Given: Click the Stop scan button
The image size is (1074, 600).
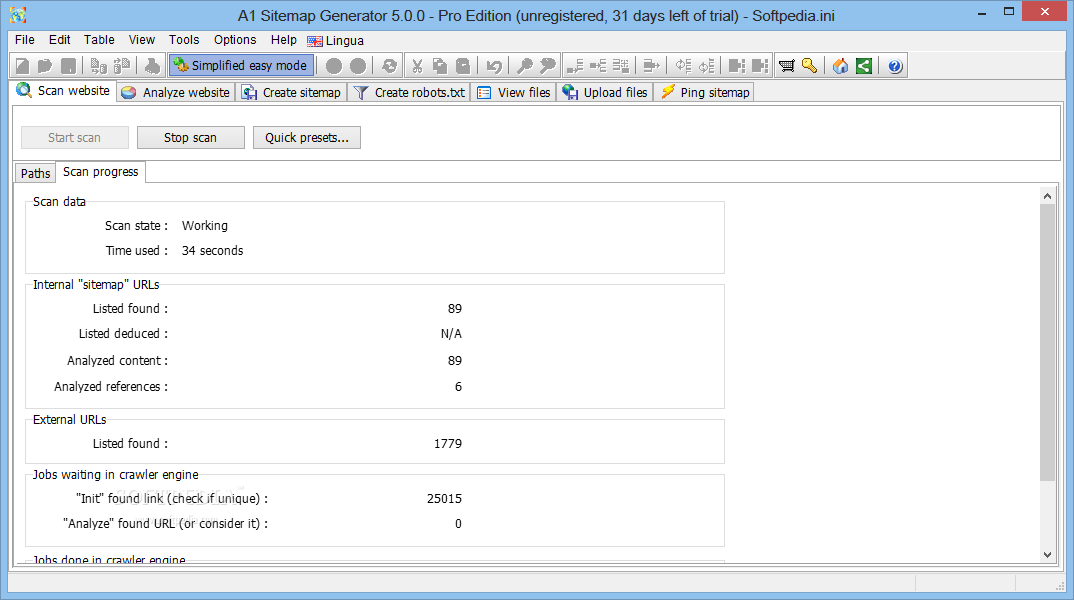Looking at the screenshot, I should click(x=190, y=138).
